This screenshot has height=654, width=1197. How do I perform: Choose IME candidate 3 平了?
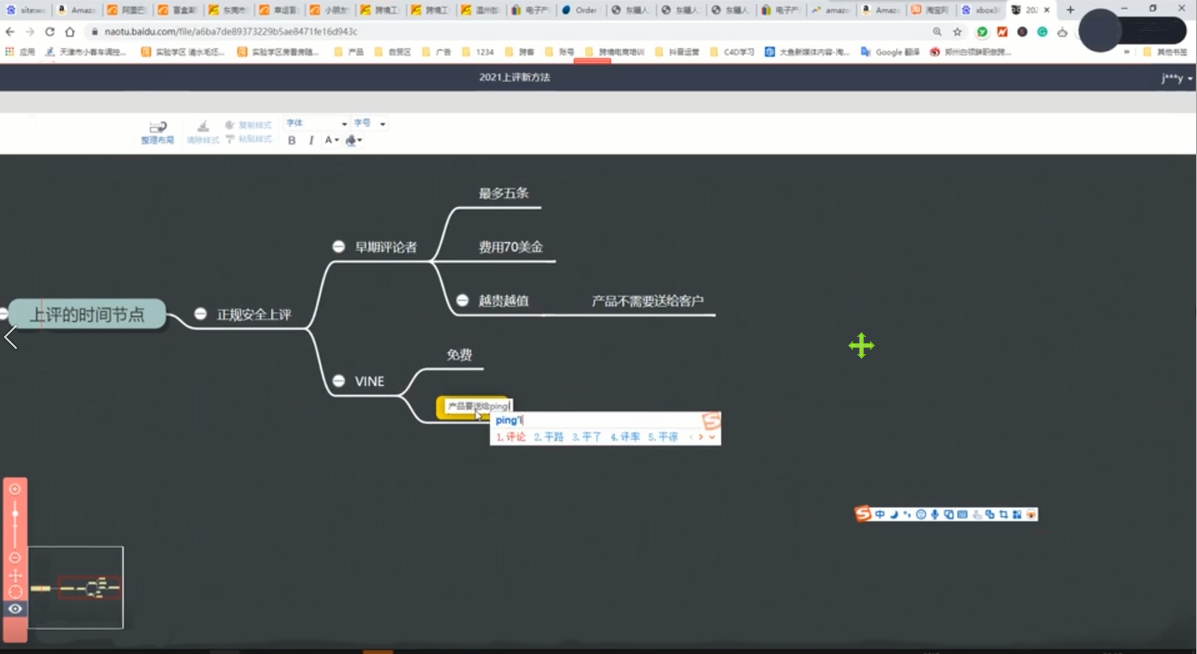pos(587,437)
